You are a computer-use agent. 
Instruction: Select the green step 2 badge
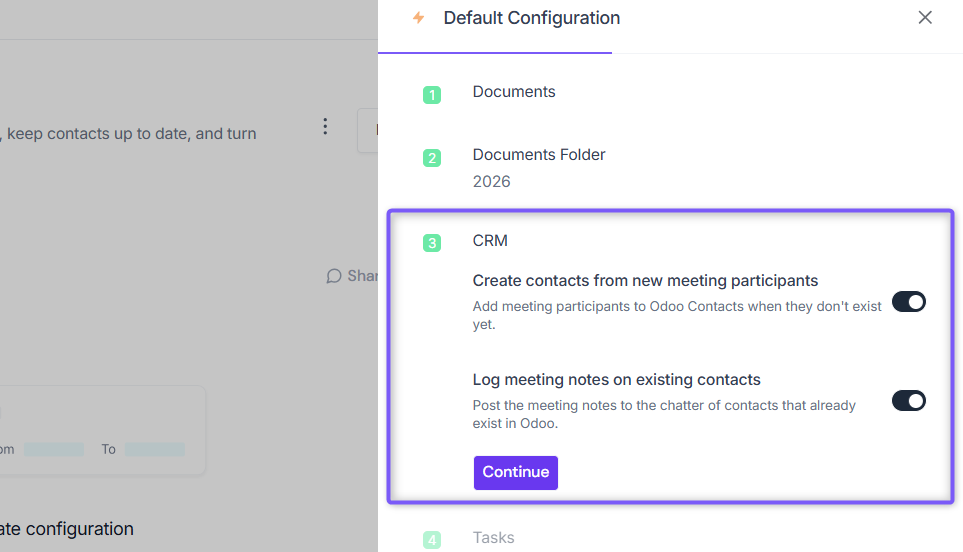click(x=432, y=158)
